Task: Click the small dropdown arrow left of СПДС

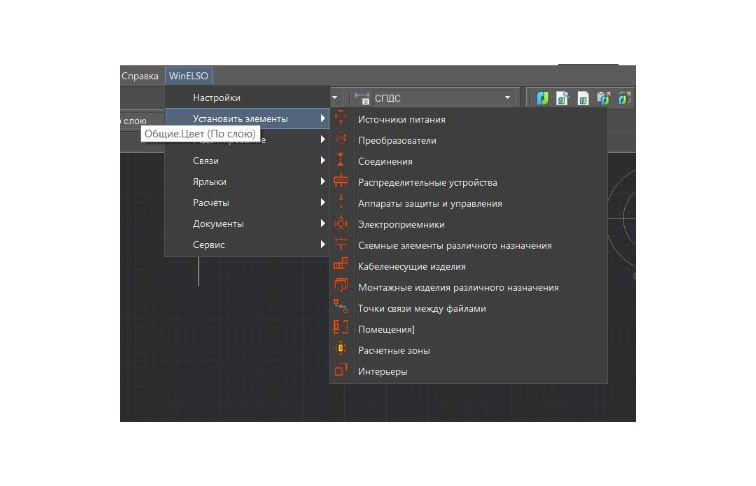Action: point(335,98)
